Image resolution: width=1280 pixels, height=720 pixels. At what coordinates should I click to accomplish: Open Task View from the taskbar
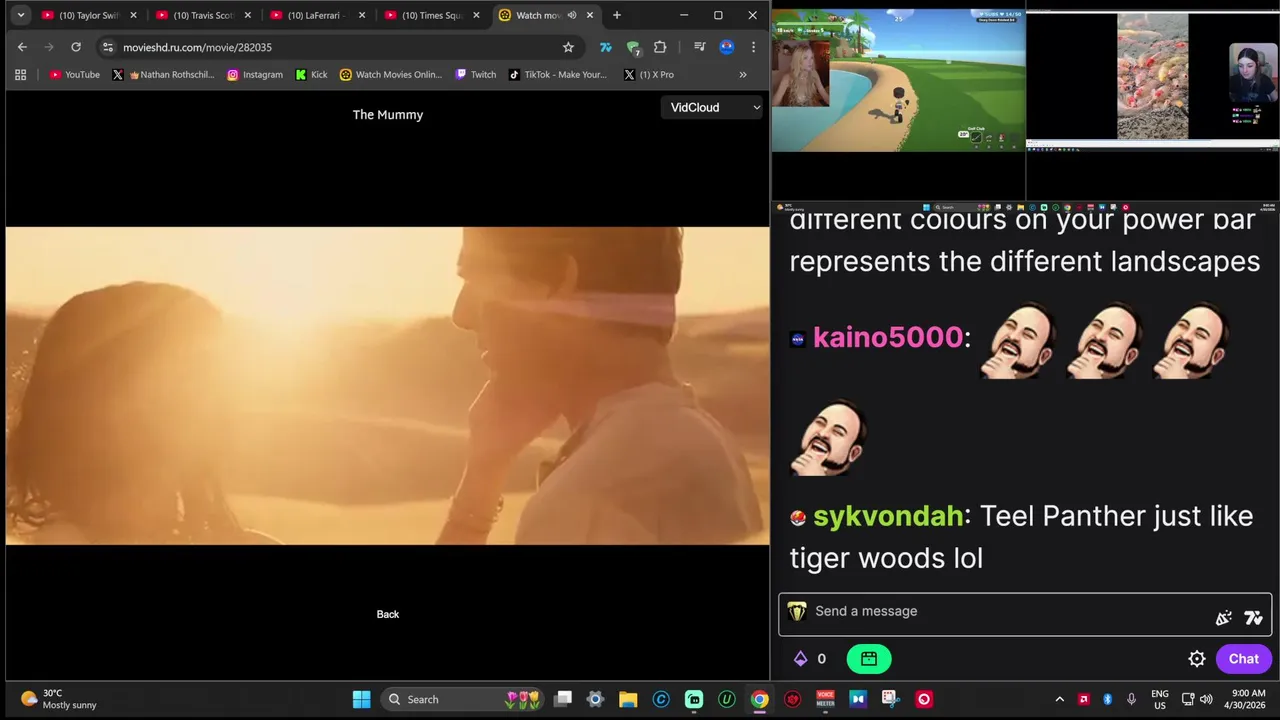563,699
